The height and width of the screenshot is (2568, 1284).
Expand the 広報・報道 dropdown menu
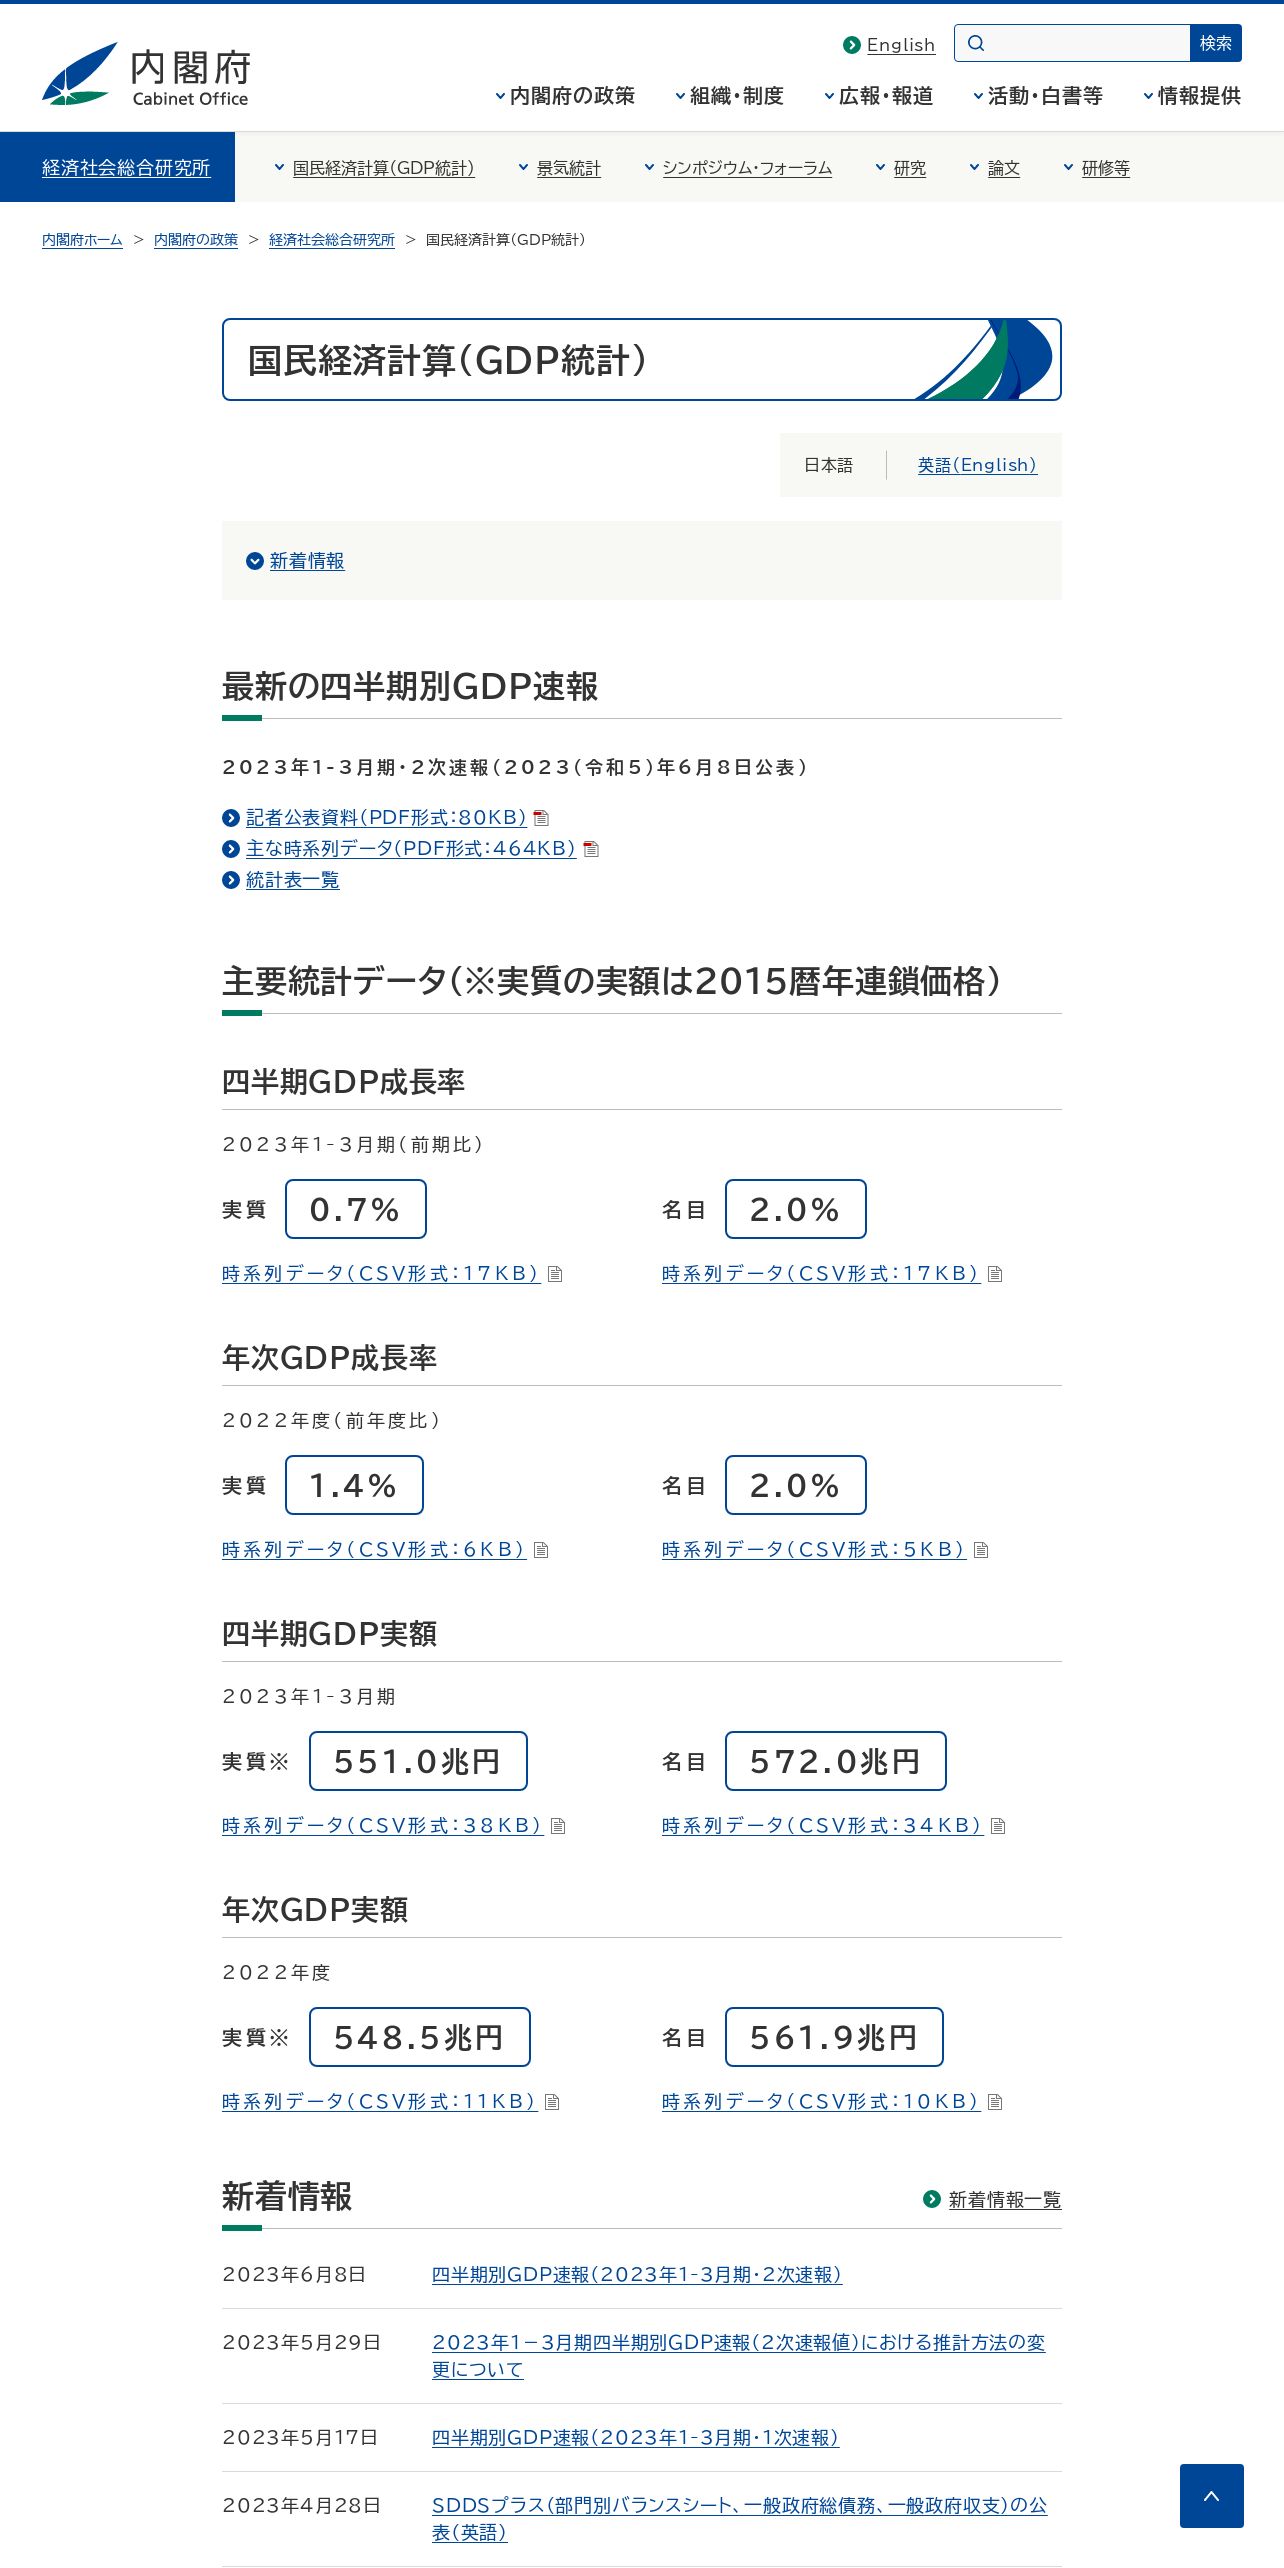879,96
